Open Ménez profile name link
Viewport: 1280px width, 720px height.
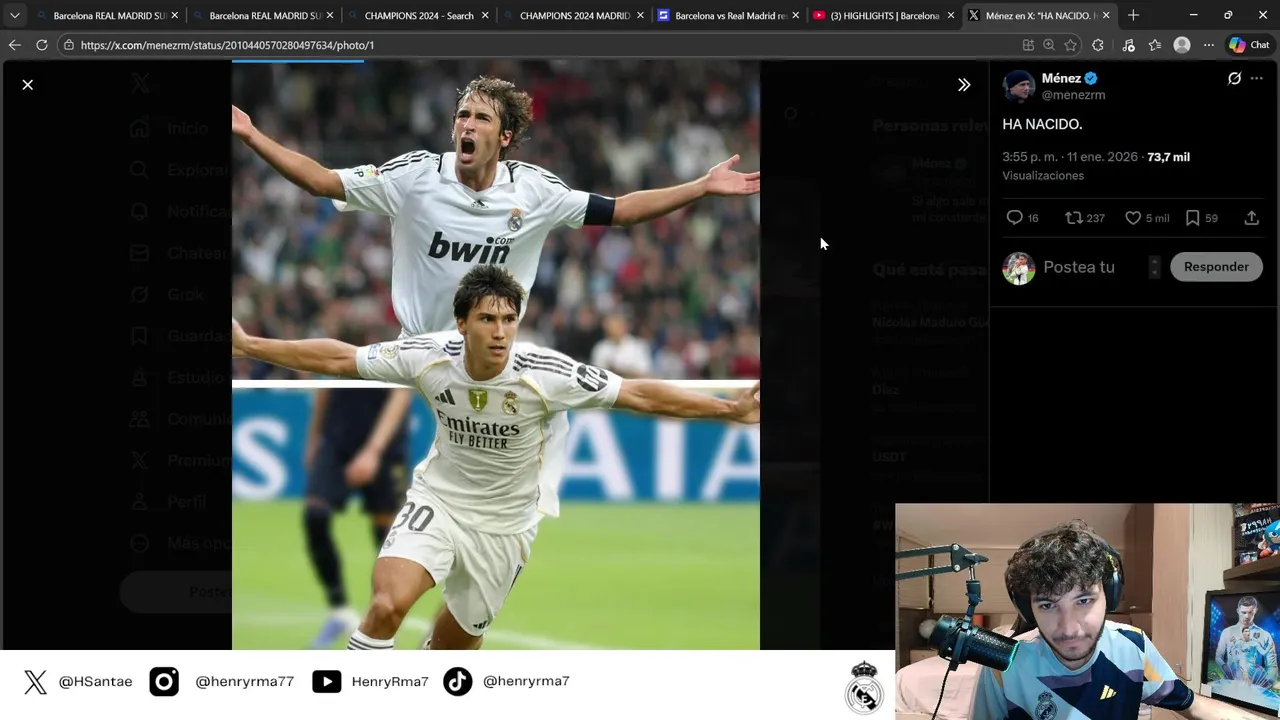click(x=1061, y=78)
